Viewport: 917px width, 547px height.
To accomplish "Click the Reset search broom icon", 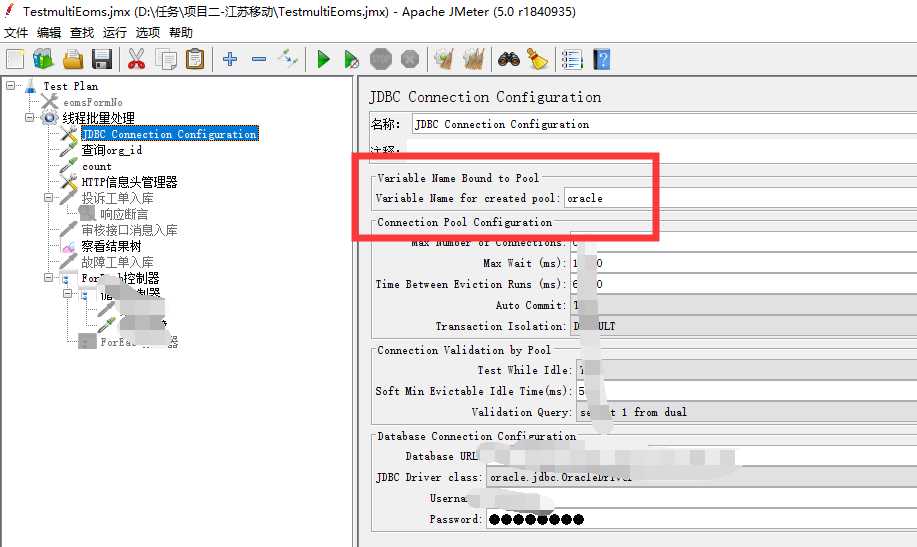I will tap(537, 59).
